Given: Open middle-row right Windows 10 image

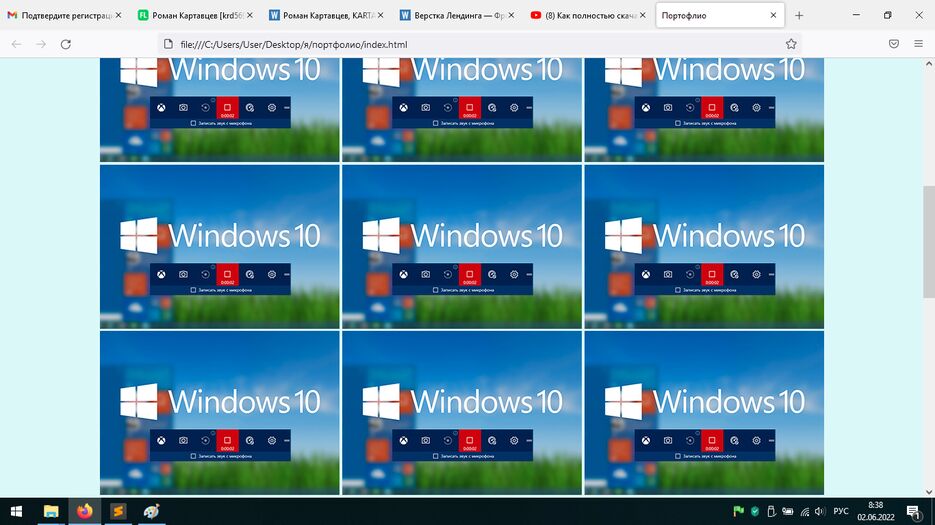Looking at the screenshot, I should pyautogui.click(x=704, y=247).
